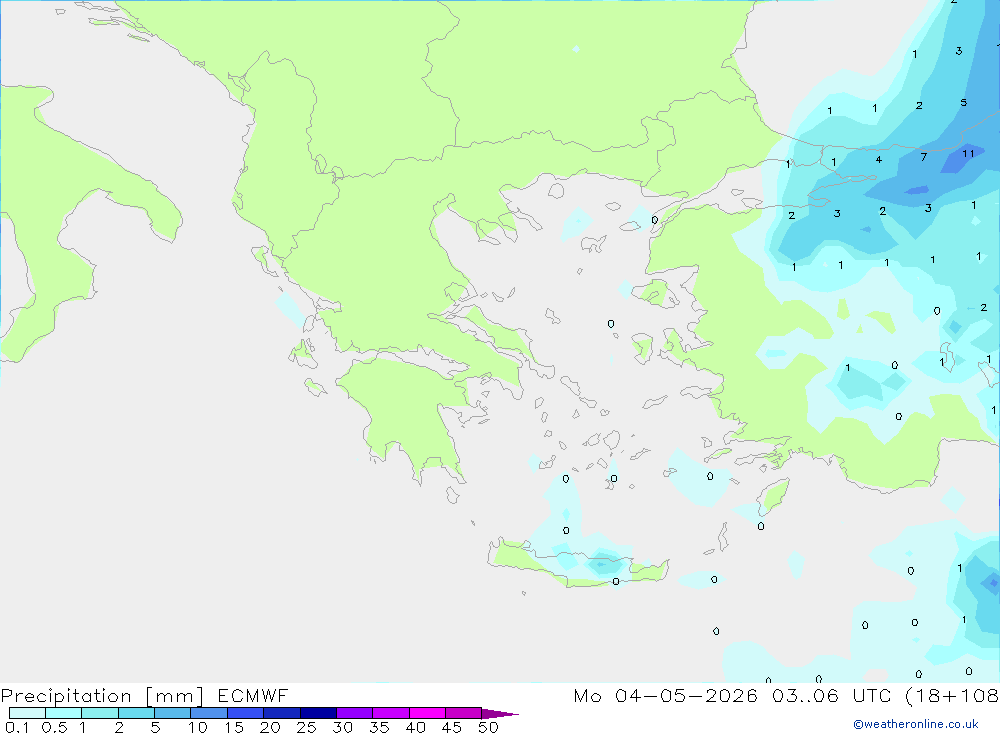This screenshot has height=733, width=1000.
Task: Pick the 40–45 mm magenta legend swatch
Action: [427, 713]
